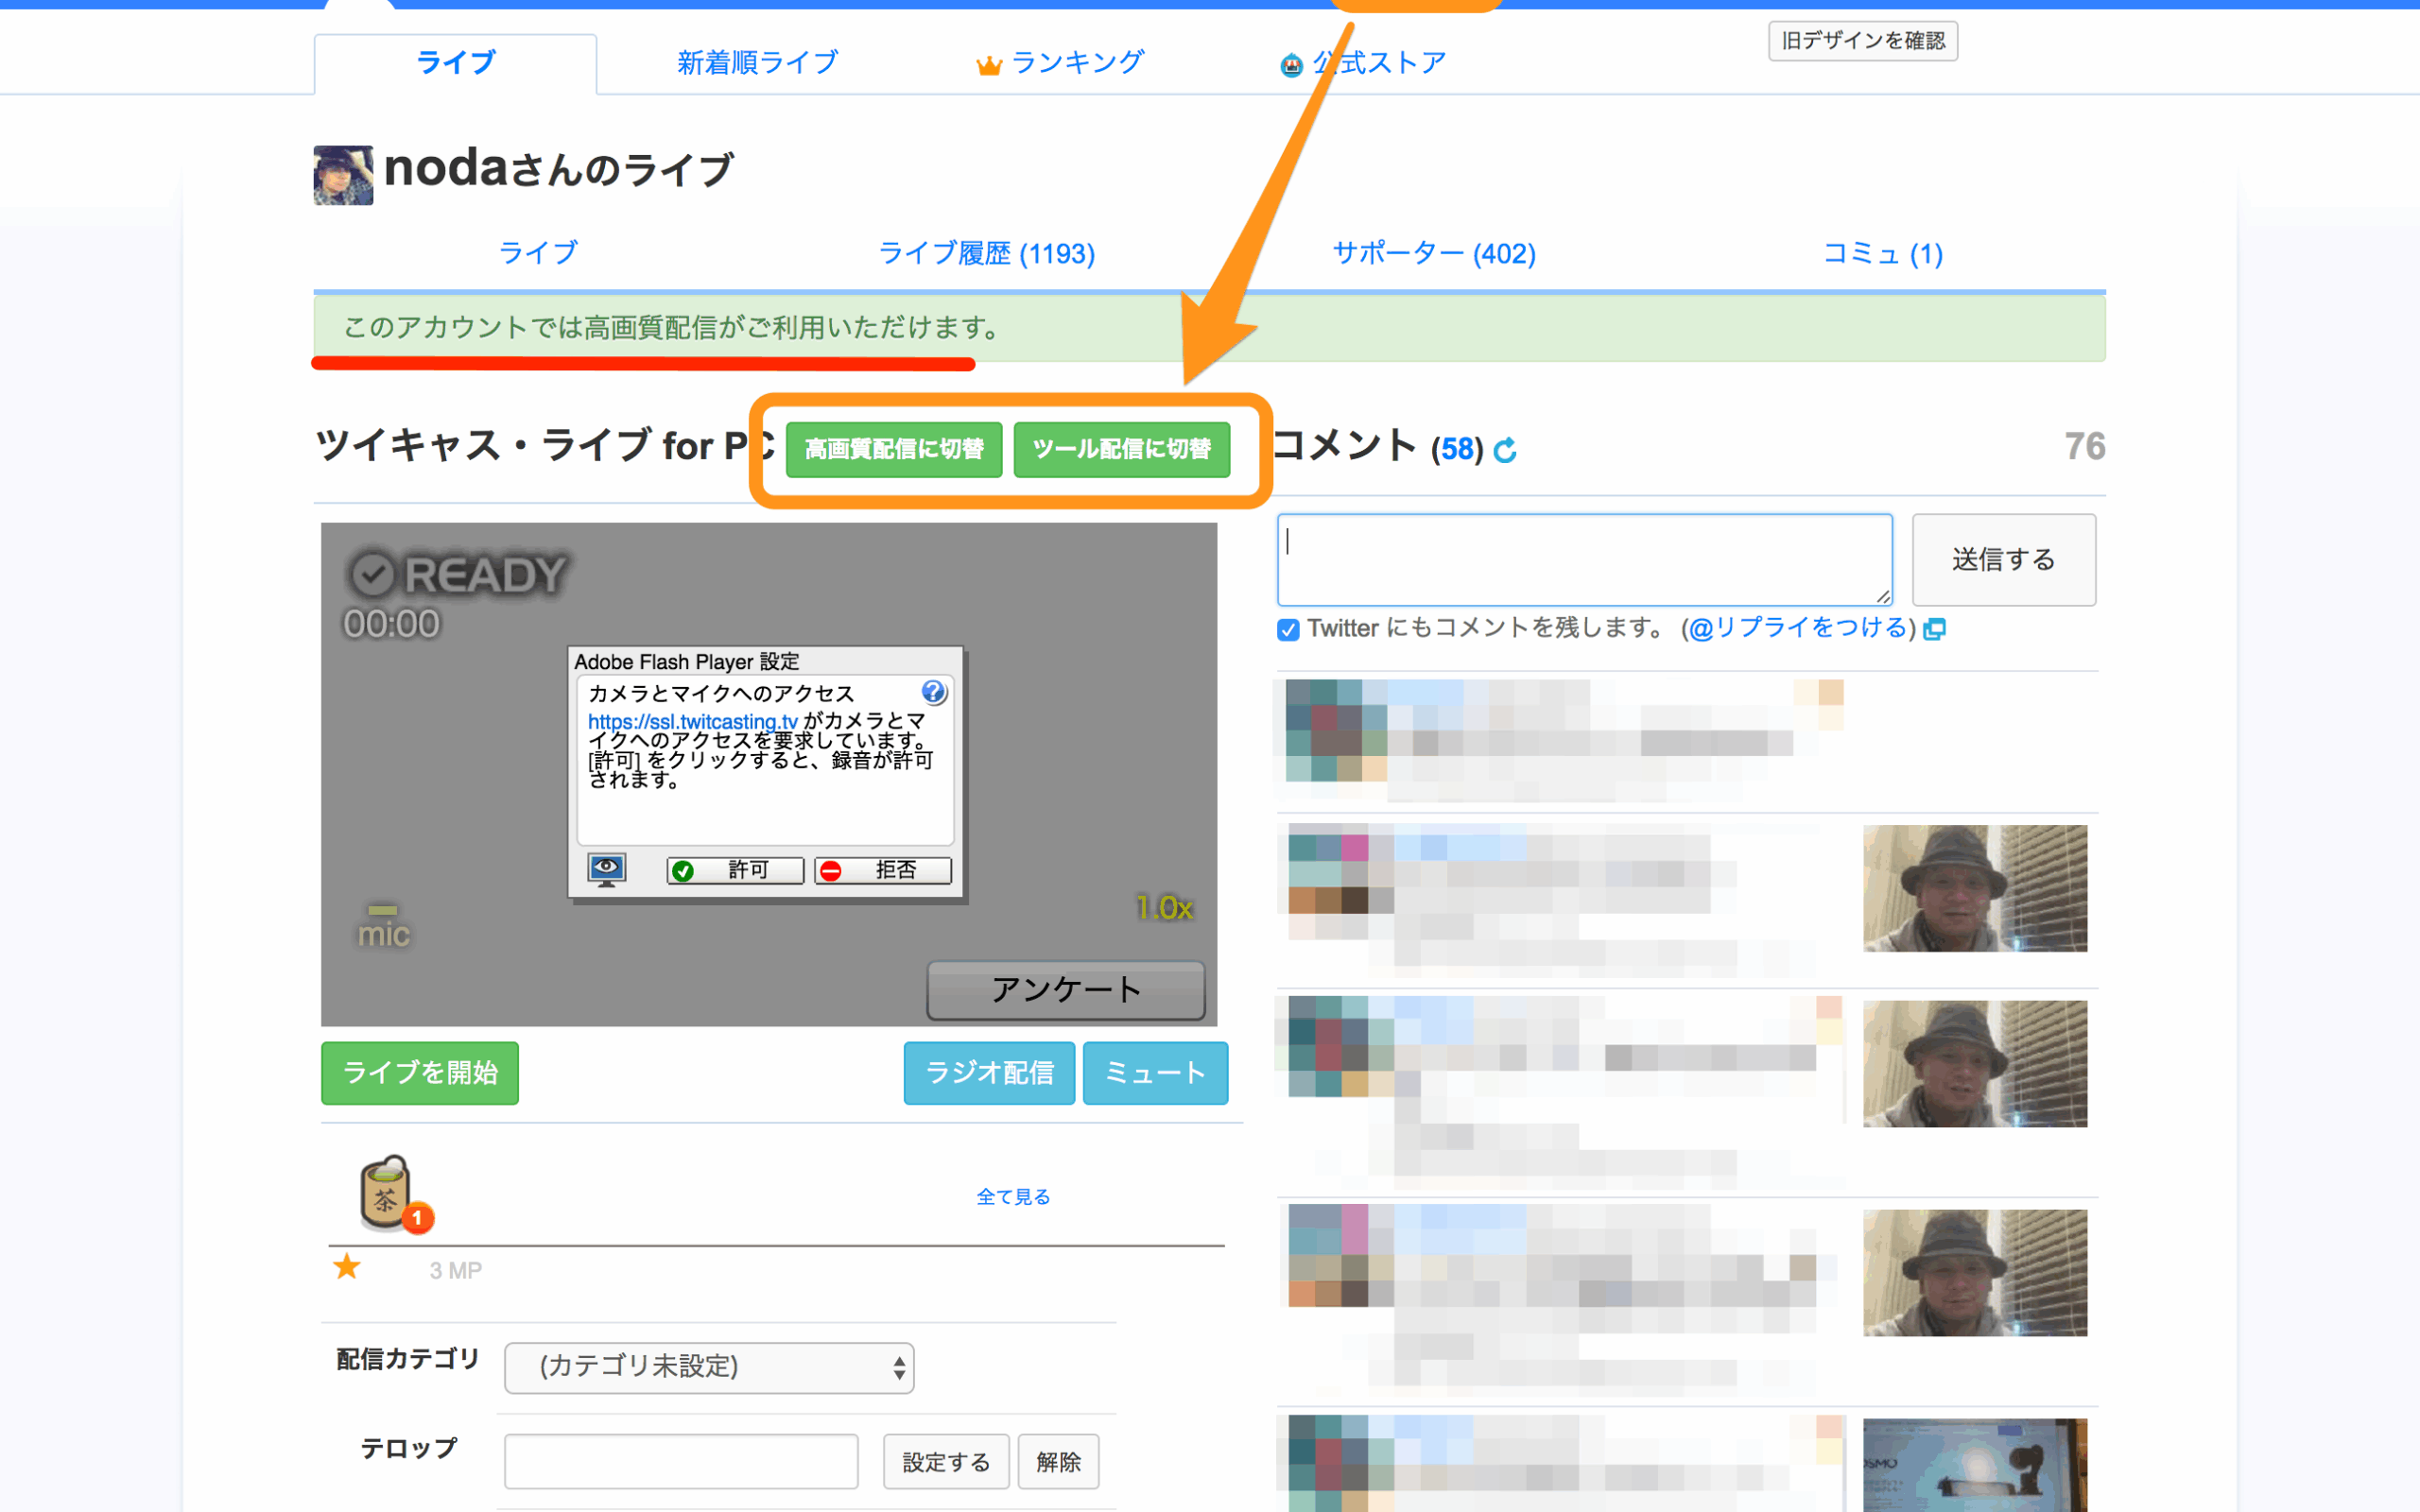The height and width of the screenshot is (1512, 2420).
Task: Click the 旧デザインを確認 button
Action: tap(1863, 41)
